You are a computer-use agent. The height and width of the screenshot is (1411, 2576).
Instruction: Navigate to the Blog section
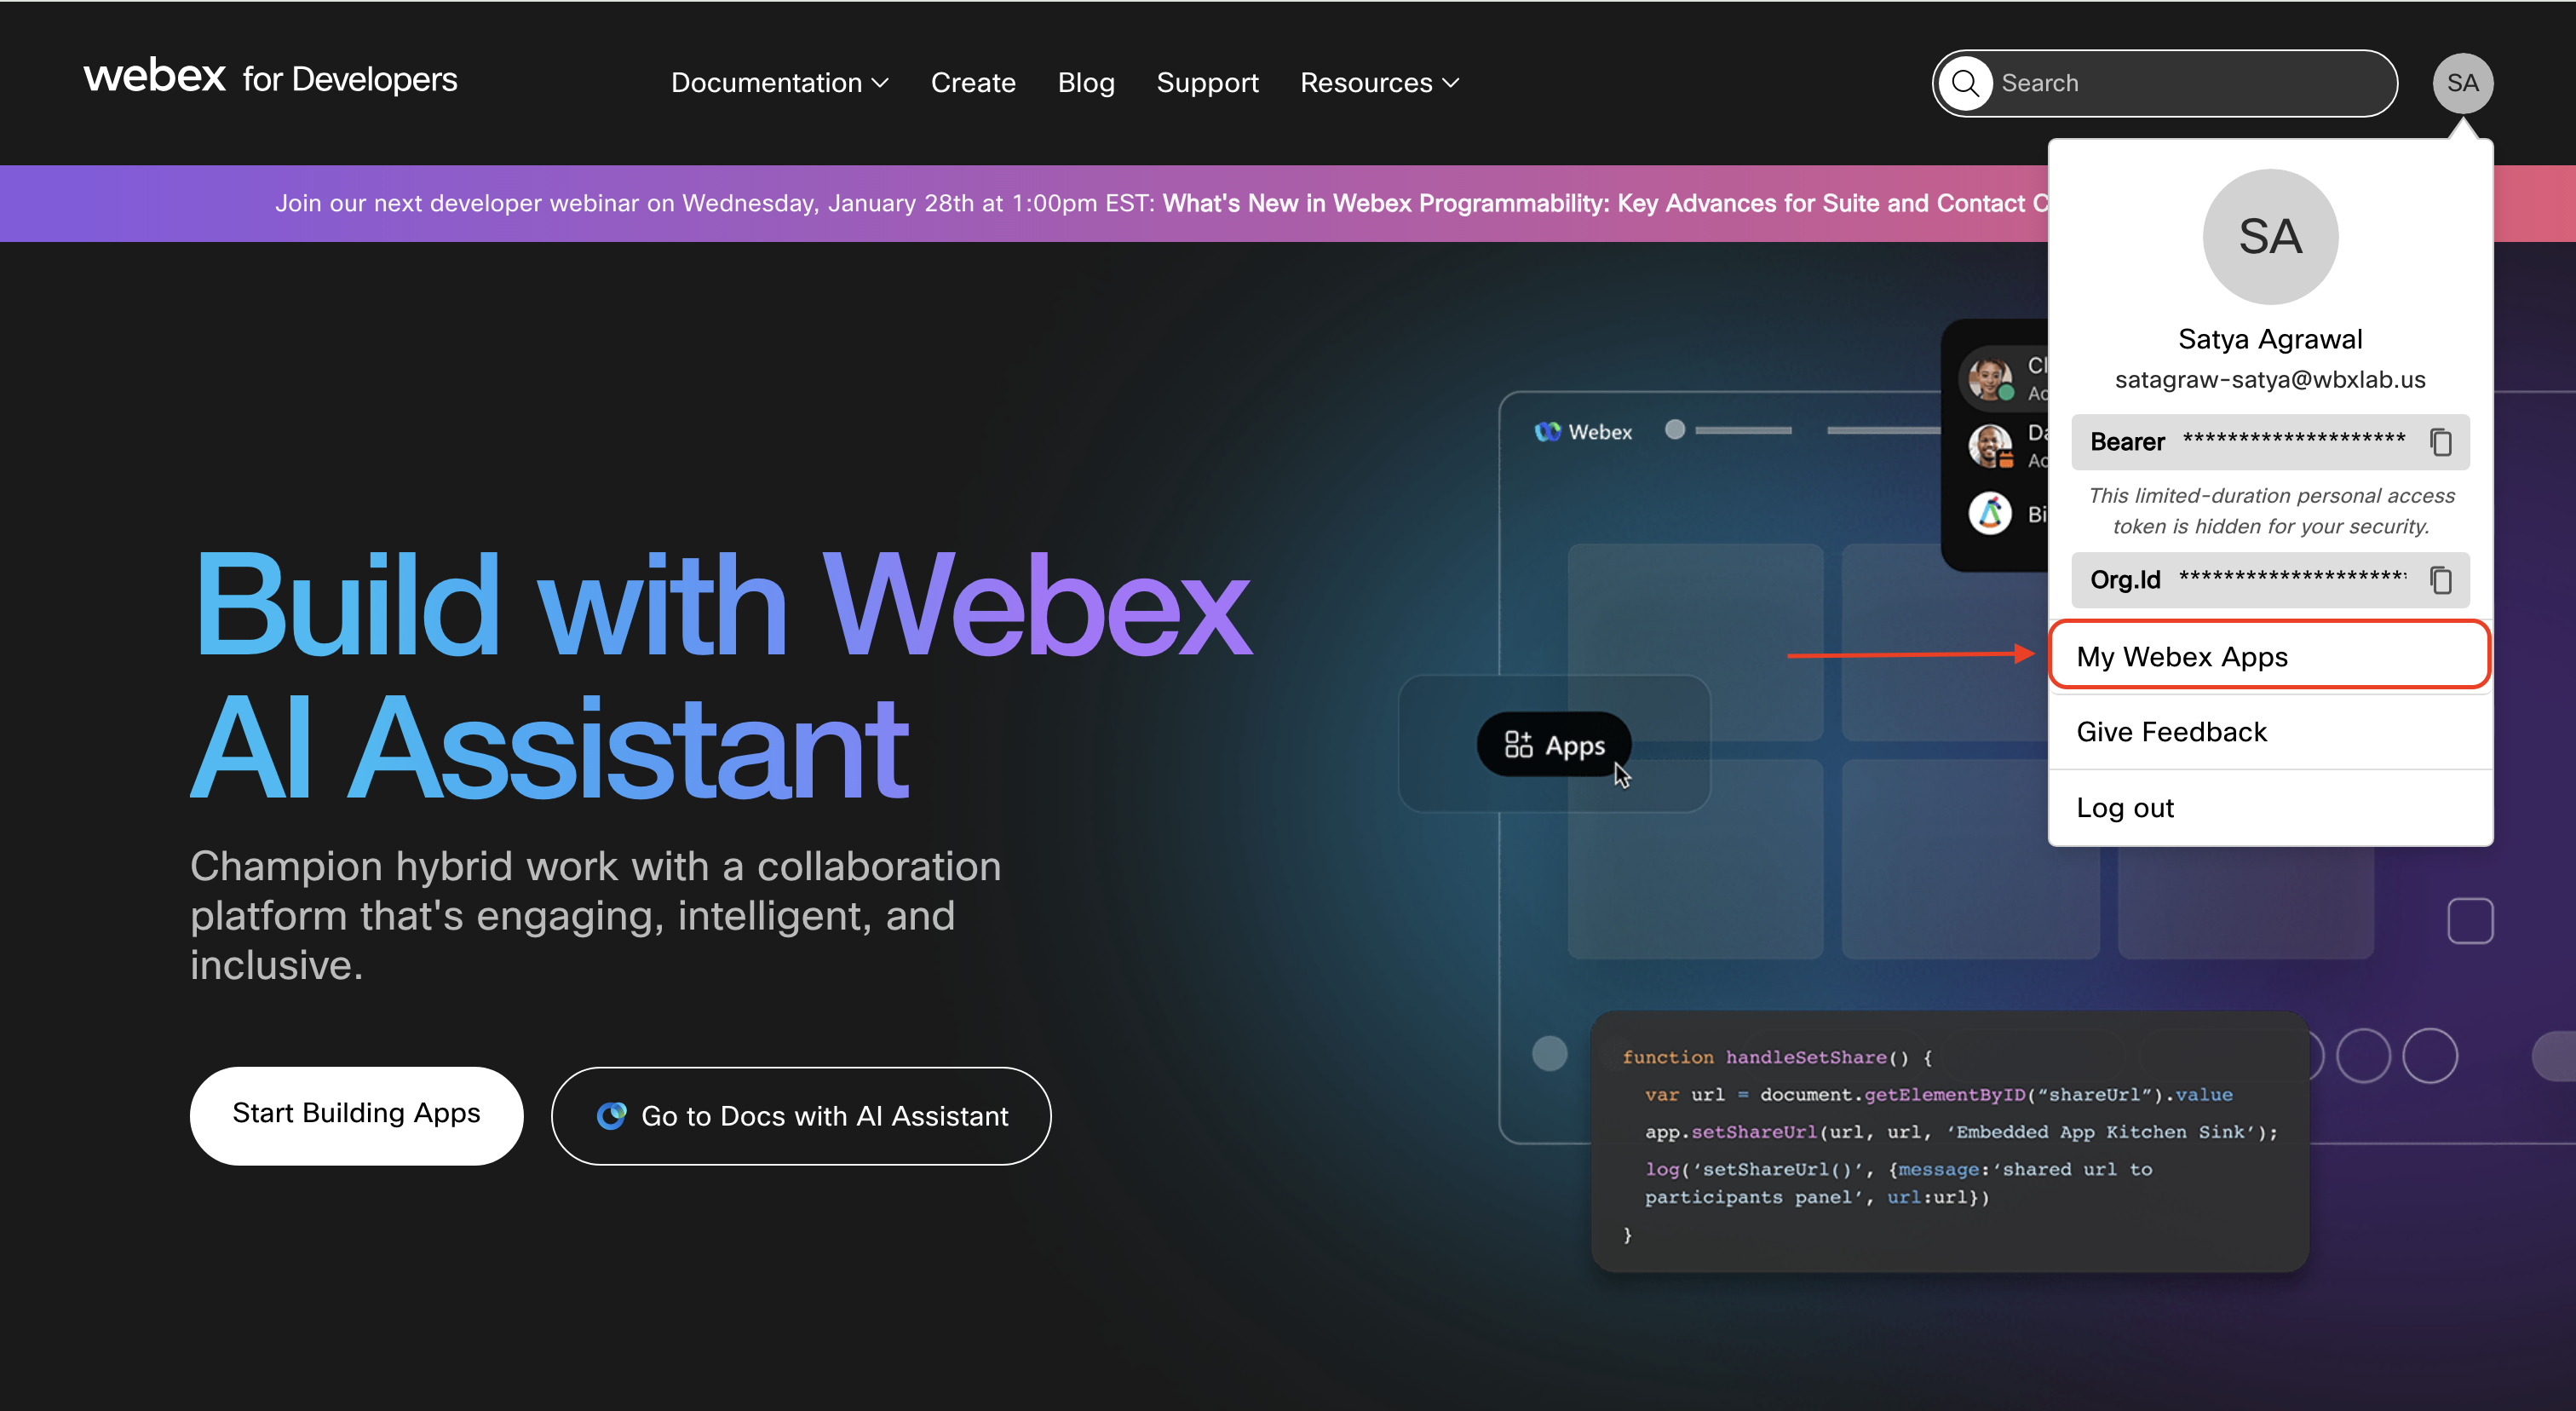tap(1086, 83)
